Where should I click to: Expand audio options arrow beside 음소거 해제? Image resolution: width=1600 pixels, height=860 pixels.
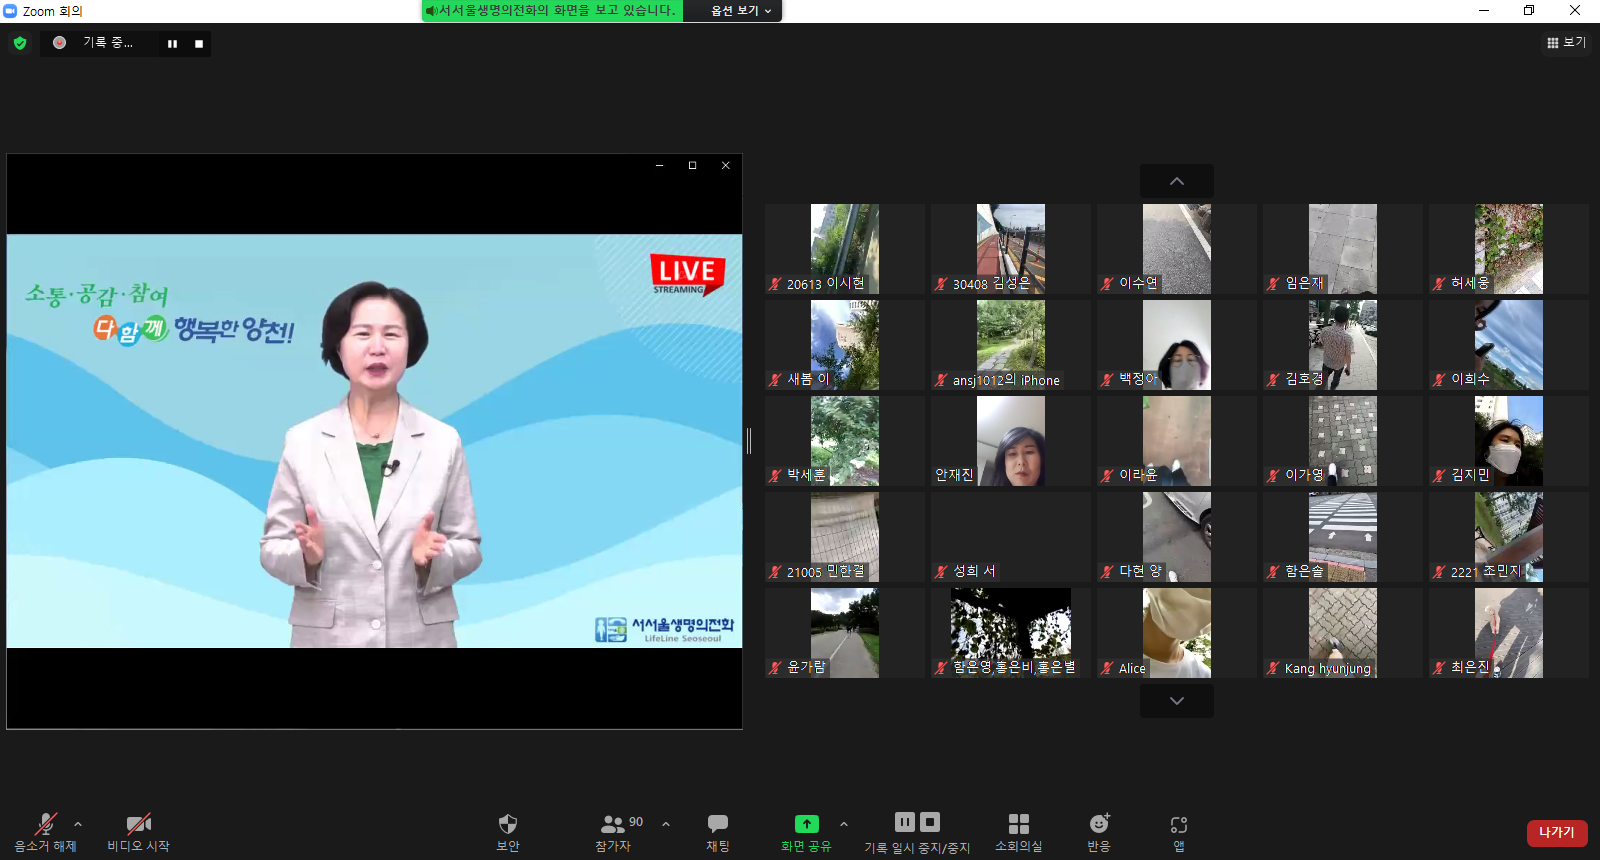pyautogui.click(x=78, y=824)
